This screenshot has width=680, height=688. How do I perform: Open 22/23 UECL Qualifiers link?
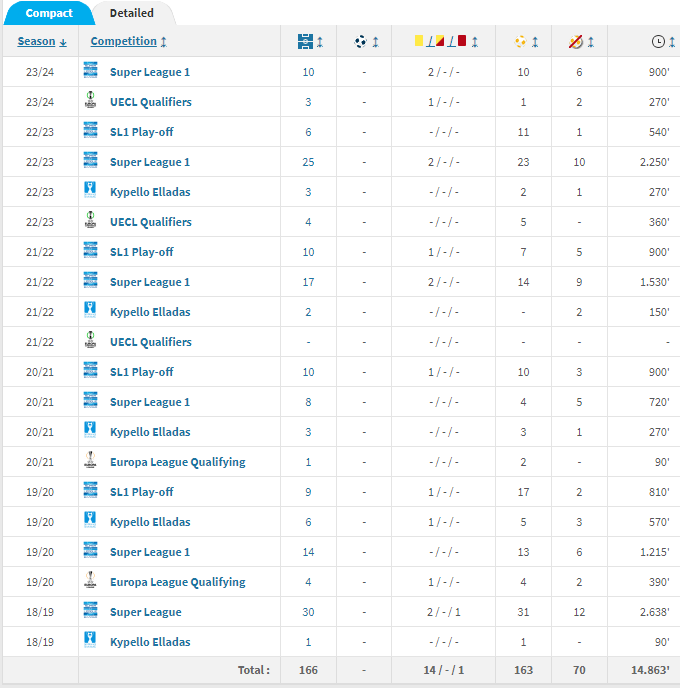150,222
